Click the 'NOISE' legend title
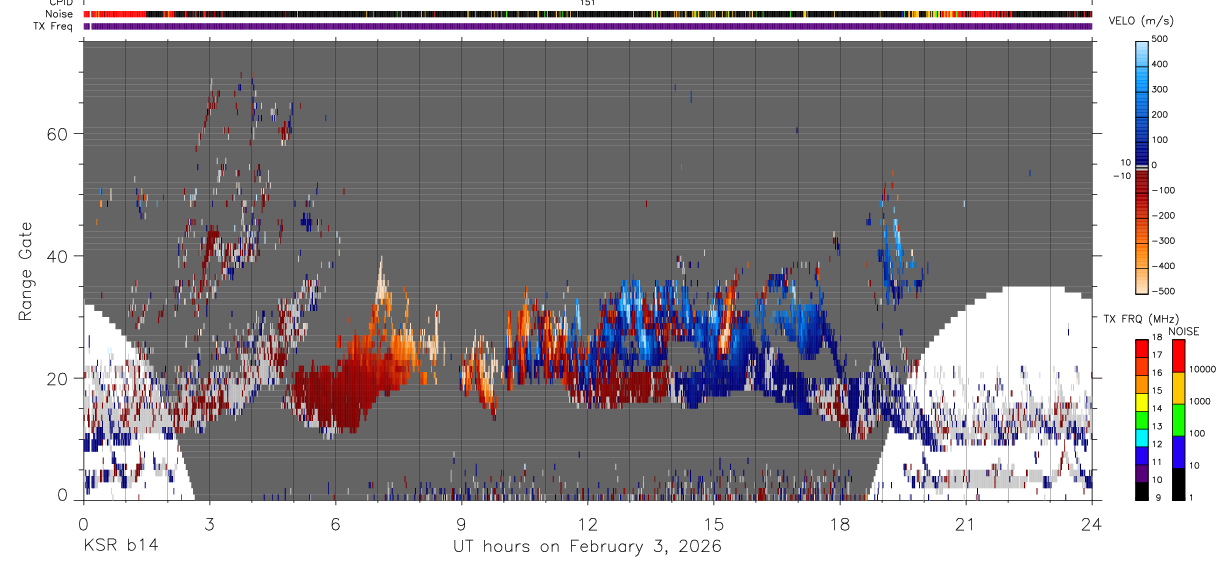The width and height of the screenshot is (1228, 567). [x=1184, y=331]
